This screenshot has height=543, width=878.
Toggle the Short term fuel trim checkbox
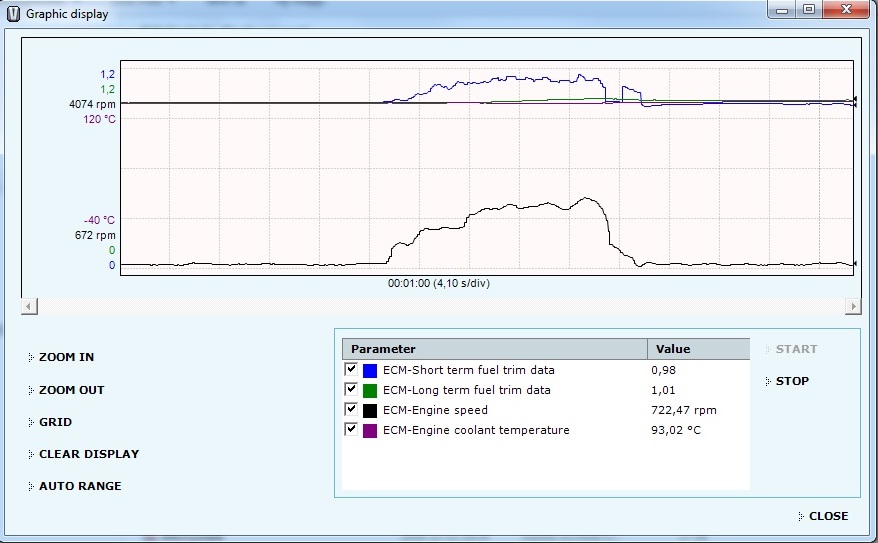click(351, 370)
